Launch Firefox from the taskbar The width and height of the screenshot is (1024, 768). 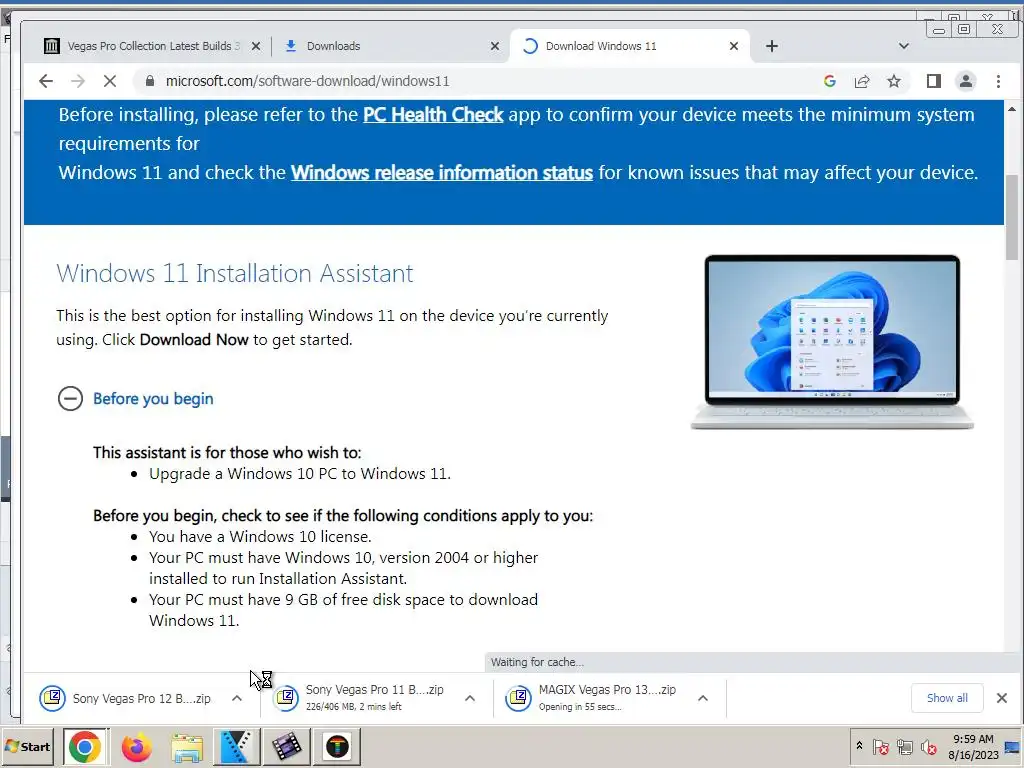click(x=136, y=746)
